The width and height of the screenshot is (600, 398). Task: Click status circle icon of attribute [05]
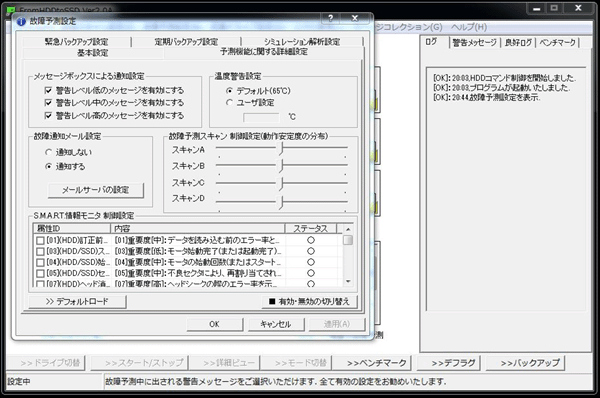pyautogui.click(x=311, y=273)
